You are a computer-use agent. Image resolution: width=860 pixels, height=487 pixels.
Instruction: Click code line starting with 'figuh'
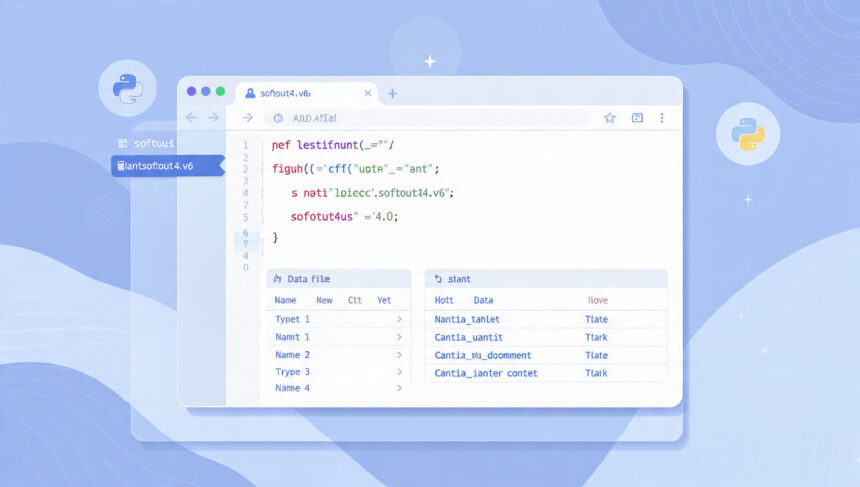point(355,169)
